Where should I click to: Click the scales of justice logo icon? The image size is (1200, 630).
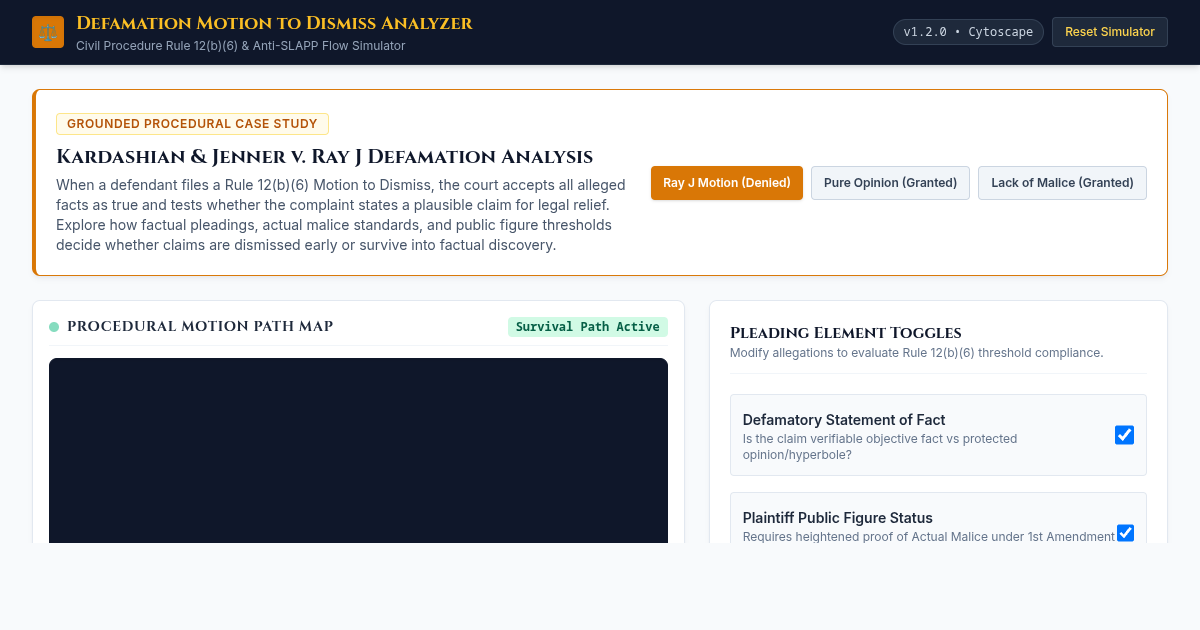(48, 32)
